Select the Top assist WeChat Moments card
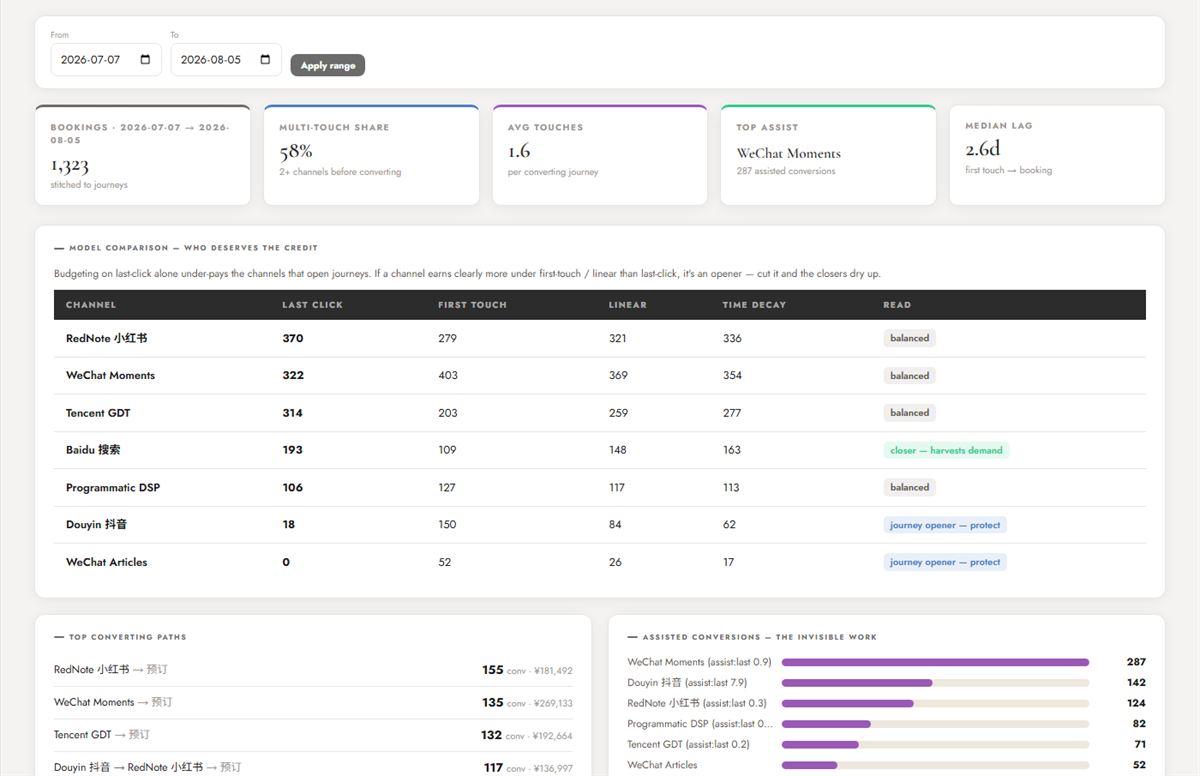Image resolution: width=1200 pixels, height=776 pixels. (x=828, y=155)
